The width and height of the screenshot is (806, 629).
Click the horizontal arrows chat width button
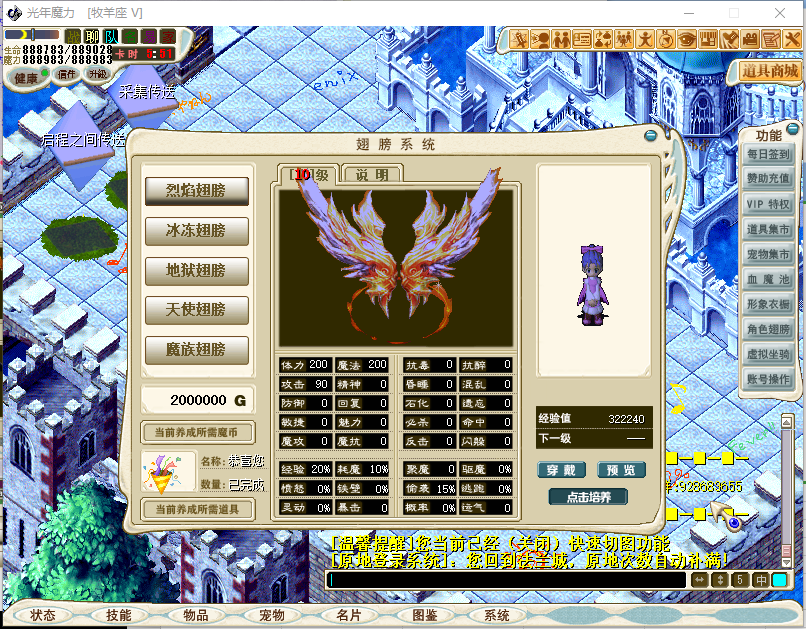click(x=700, y=580)
